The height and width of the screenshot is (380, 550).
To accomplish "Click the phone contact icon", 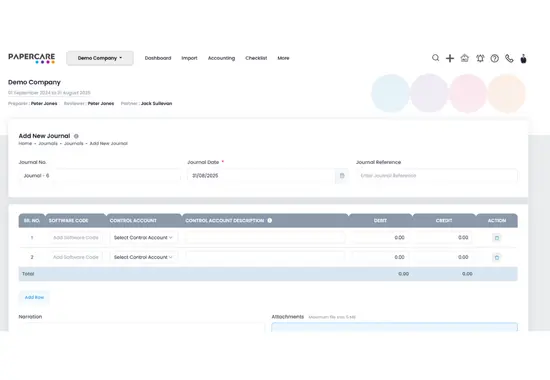I will (509, 58).
